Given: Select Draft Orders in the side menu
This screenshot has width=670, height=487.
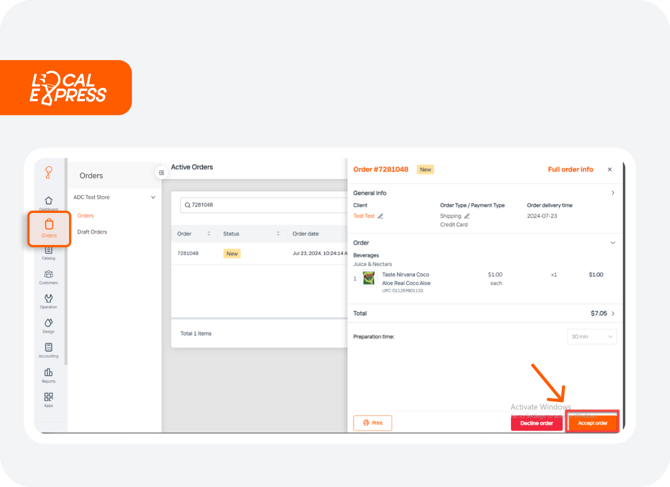Looking at the screenshot, I should pos(92,232).
